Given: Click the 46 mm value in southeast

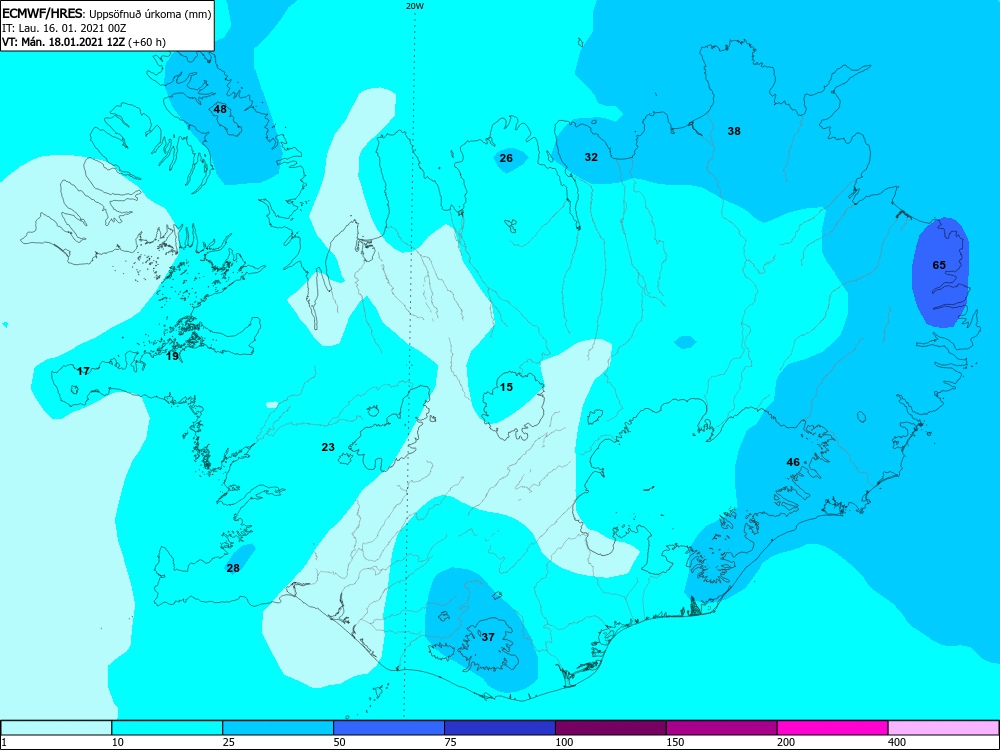Looking at the screenshot, I should (793, 462).
